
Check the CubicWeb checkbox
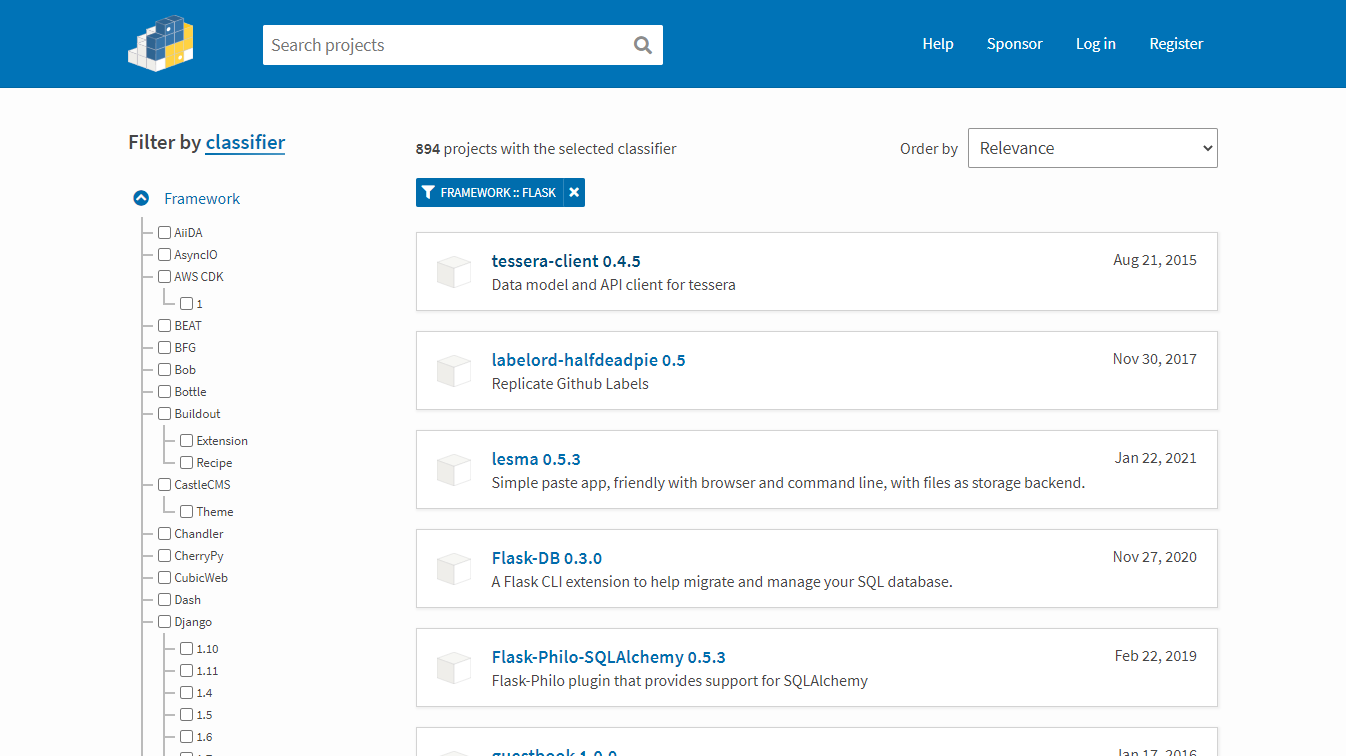(164, 577)
